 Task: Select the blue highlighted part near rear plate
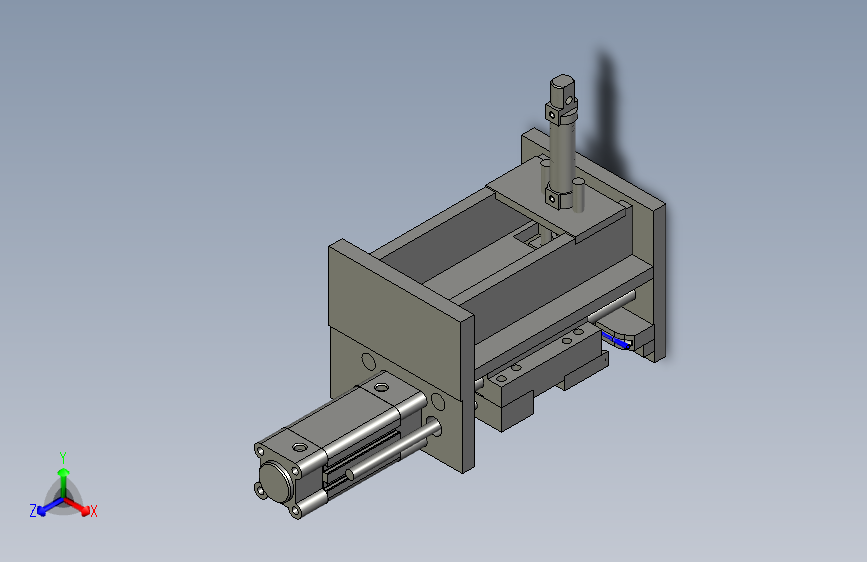pyautogui.click(x=616, y=341)
